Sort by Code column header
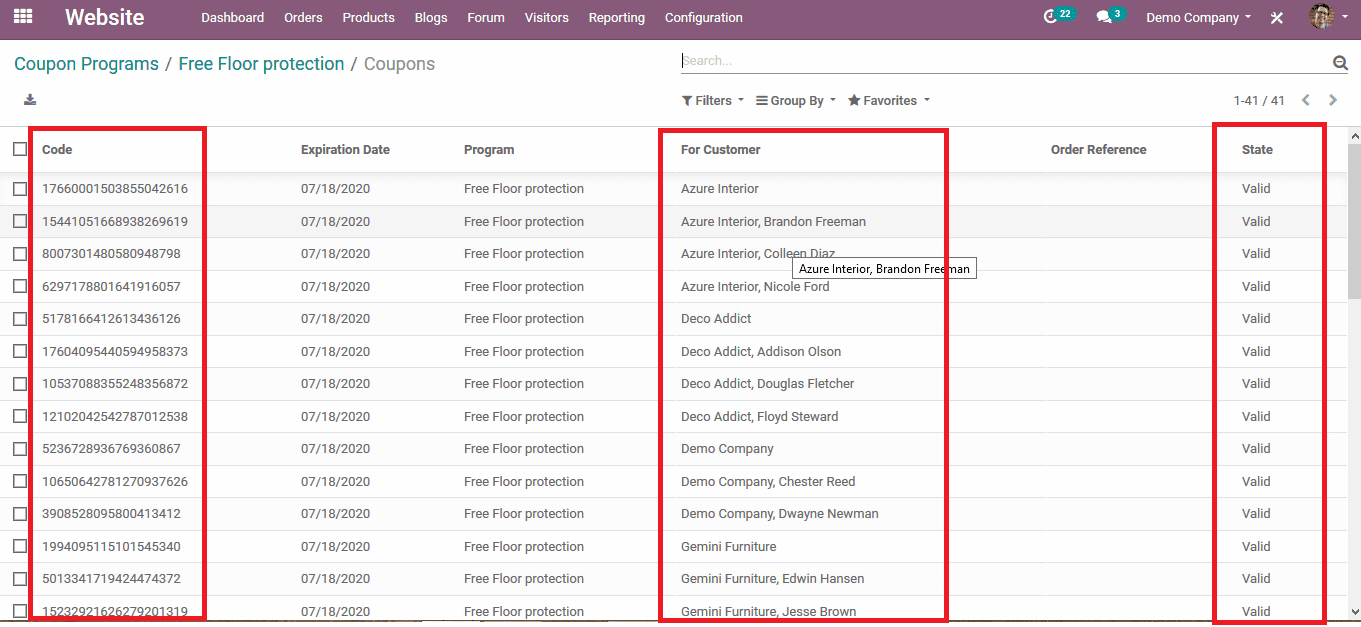Viewport: 1361px width, 627px height. click(x=57, y=149)
